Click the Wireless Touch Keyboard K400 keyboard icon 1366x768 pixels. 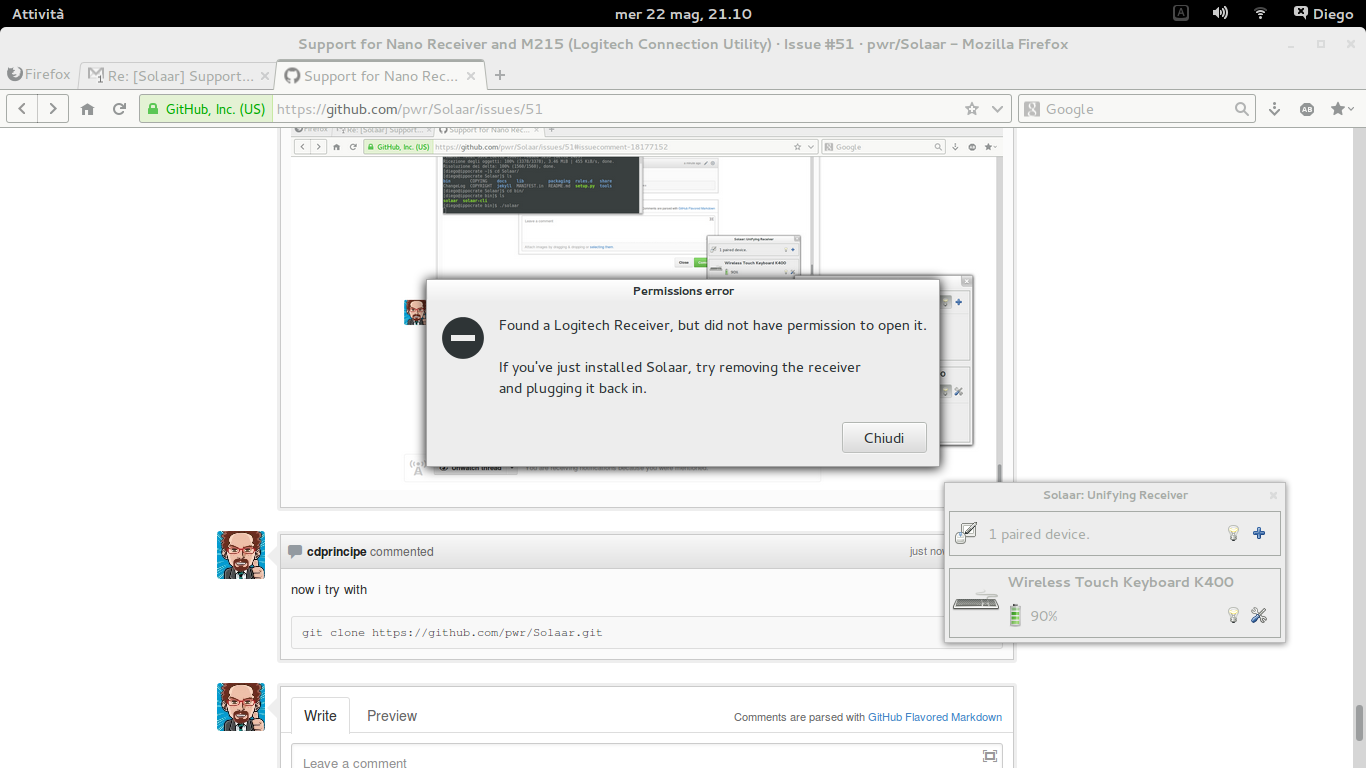(x=976, y=602)
